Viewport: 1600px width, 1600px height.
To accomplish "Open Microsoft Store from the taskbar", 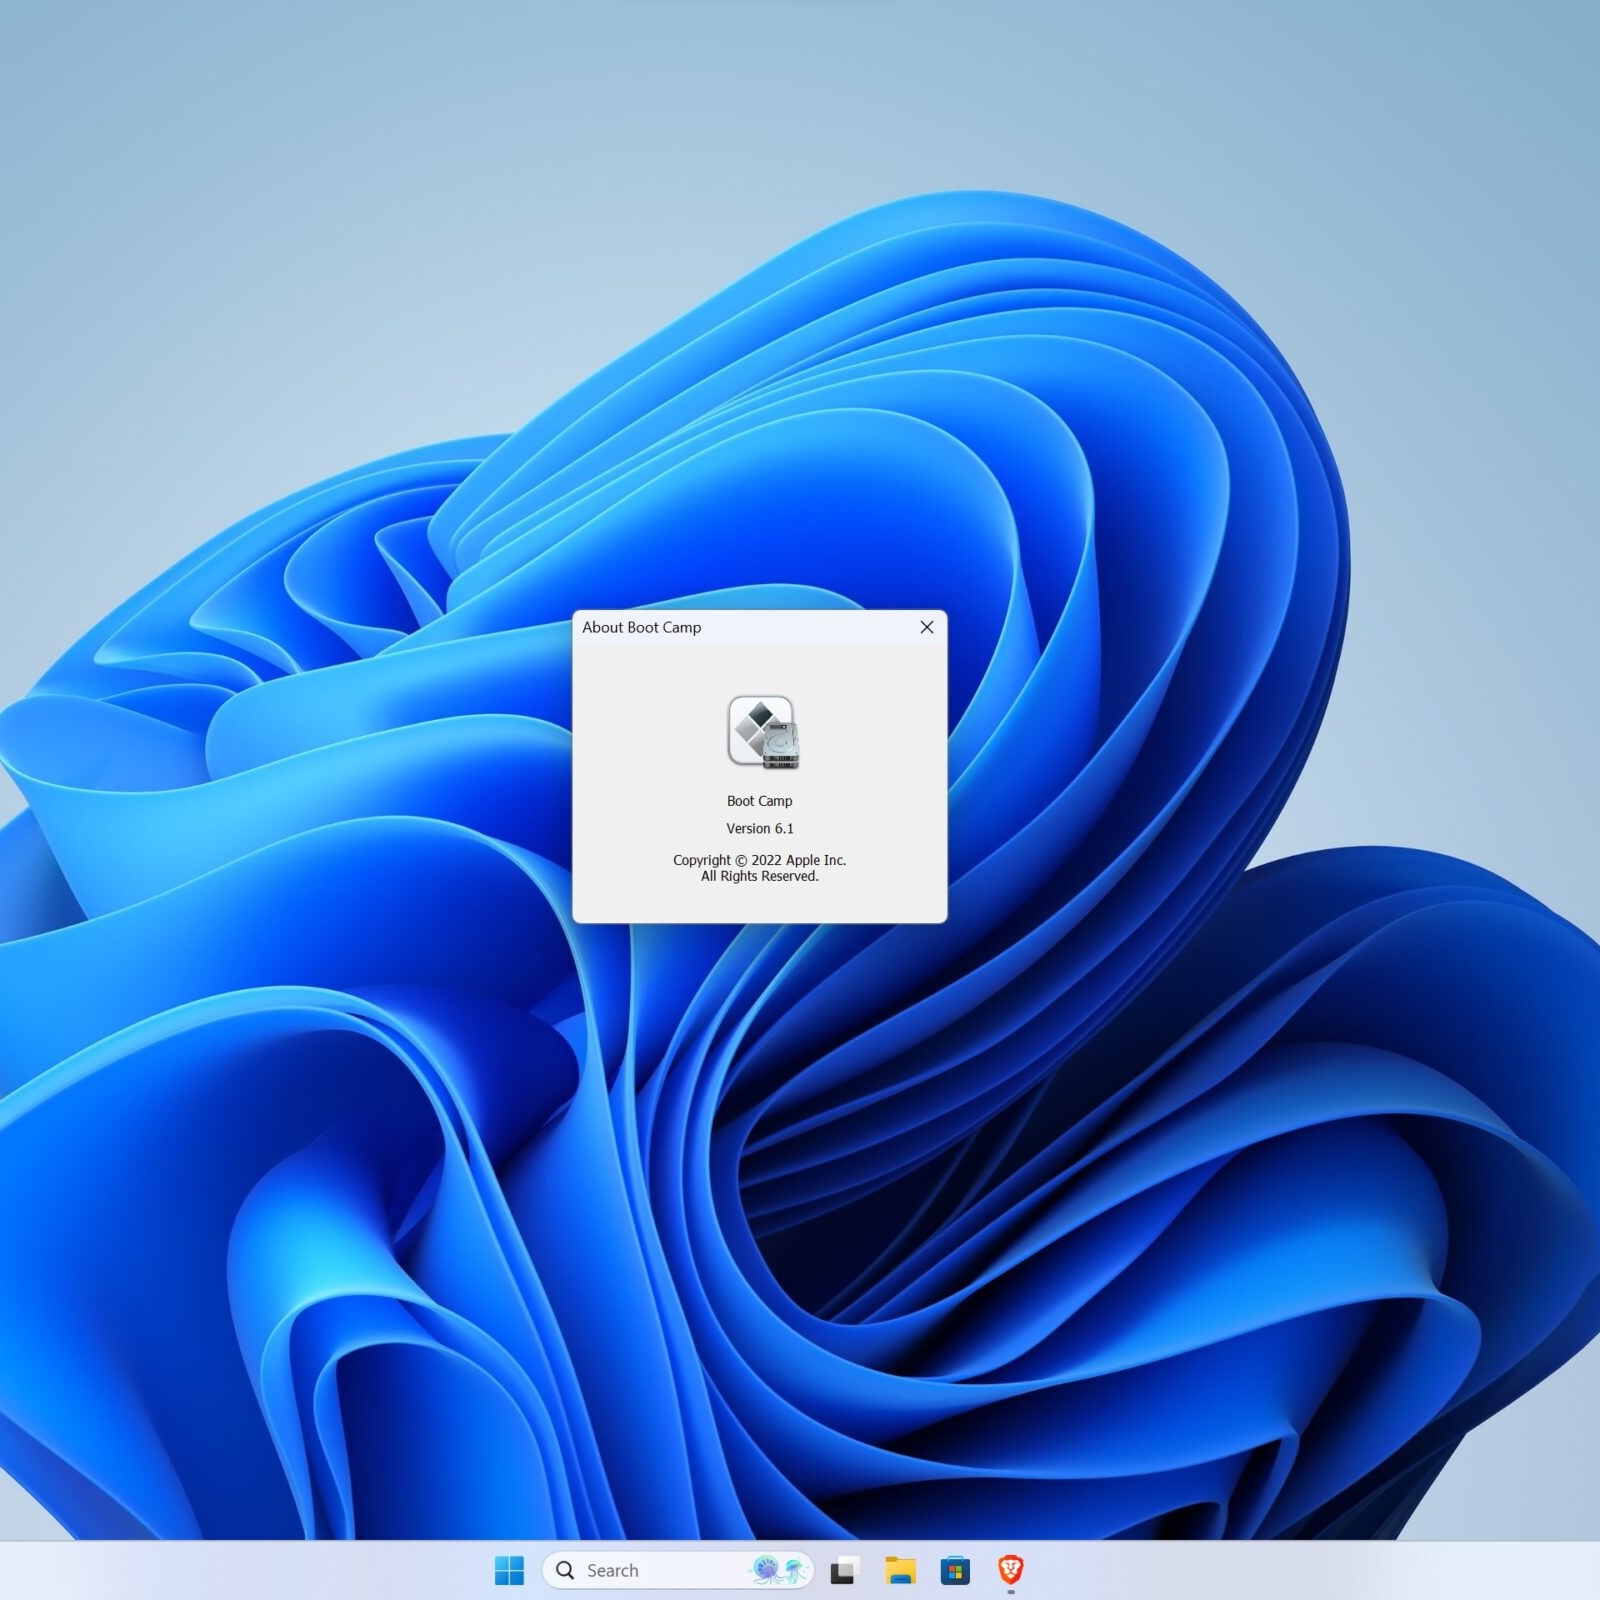I will [955, 1570].
